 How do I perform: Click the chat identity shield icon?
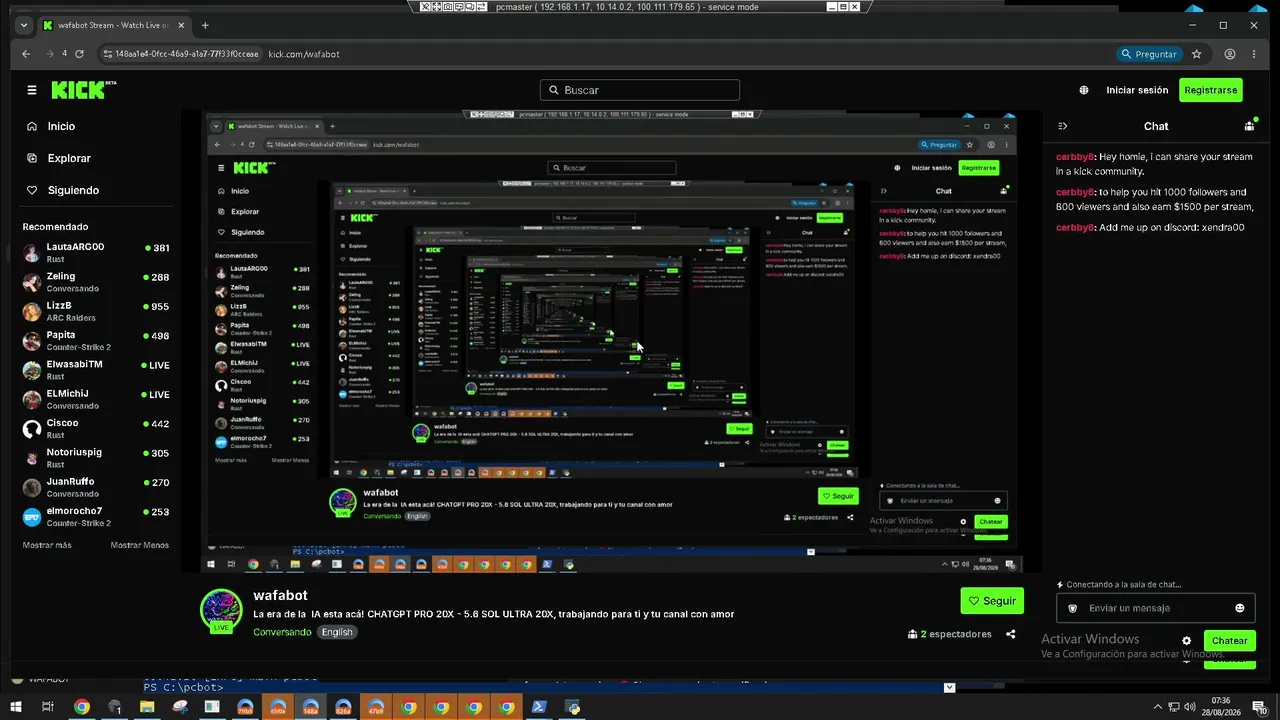(1073, 608)
